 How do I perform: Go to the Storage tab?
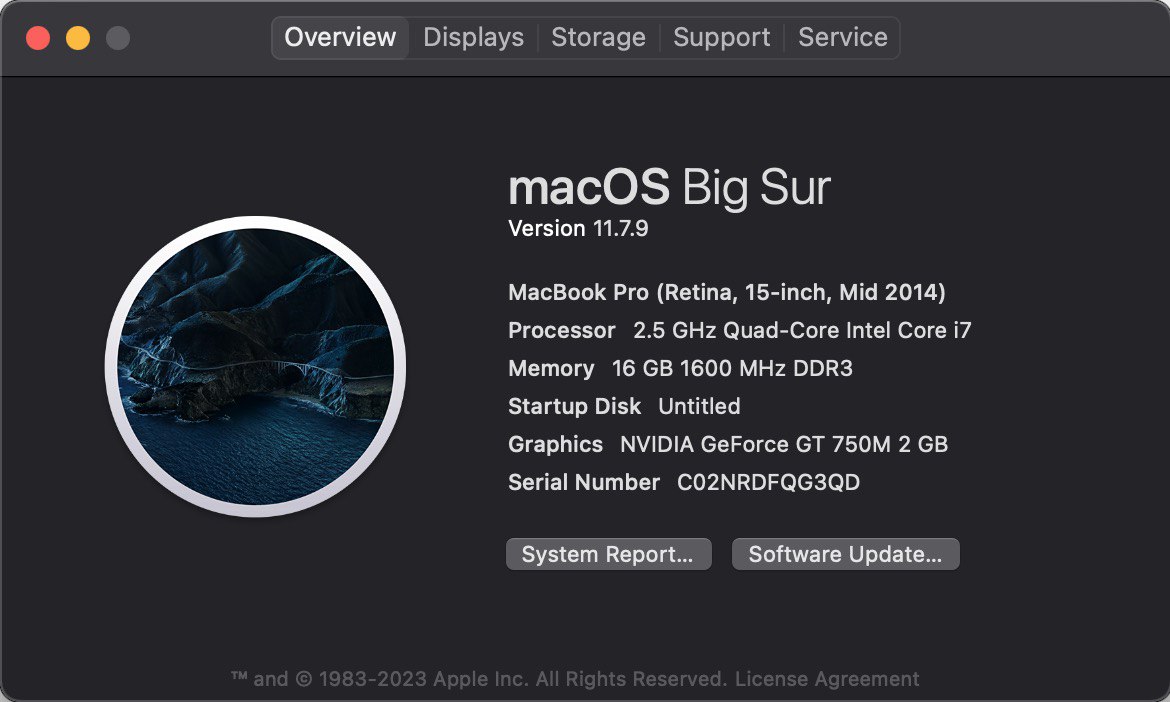point(598,38)
